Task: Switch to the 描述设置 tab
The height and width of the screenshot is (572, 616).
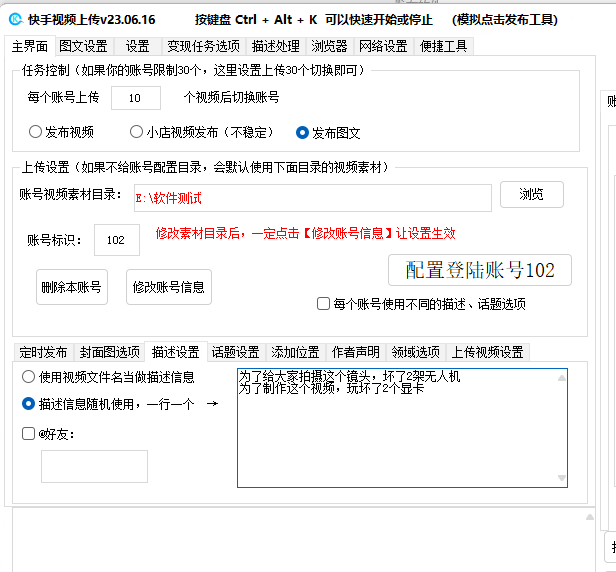Action: click(176, 352)
